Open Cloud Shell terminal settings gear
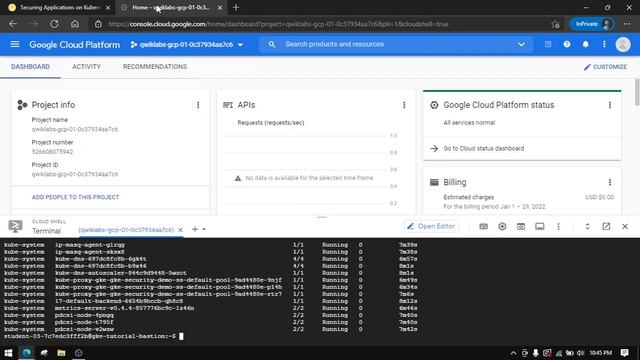The width and height of the screenshot is (640, 360). point(502,226)
